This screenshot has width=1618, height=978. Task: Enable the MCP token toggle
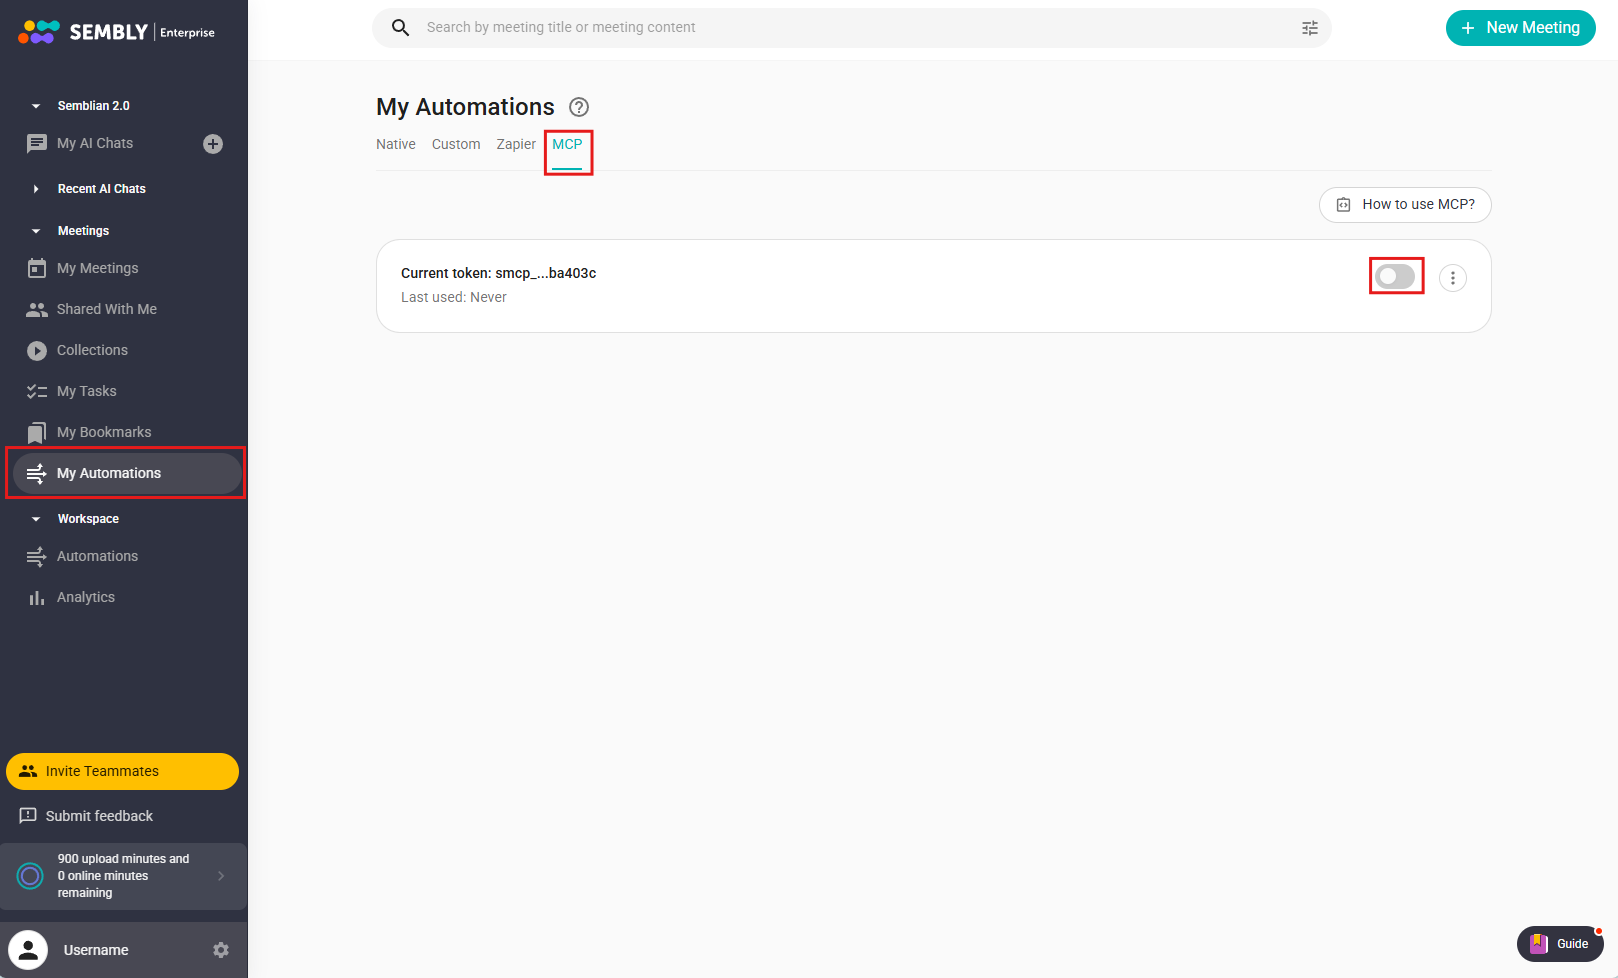[x=1395, y=276]
